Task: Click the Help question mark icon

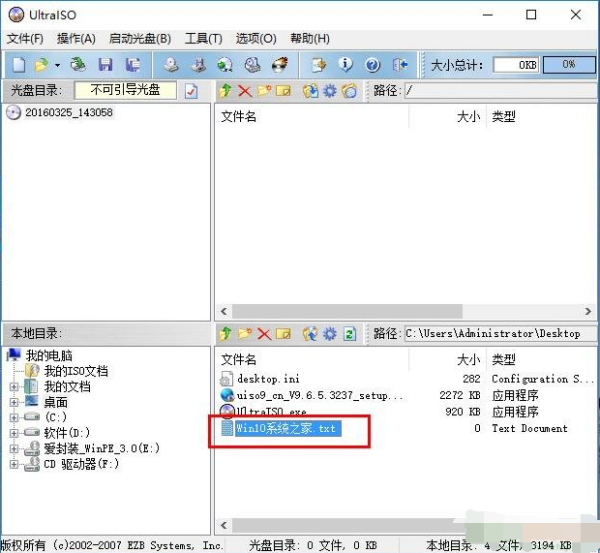Action: coord(373,65)
